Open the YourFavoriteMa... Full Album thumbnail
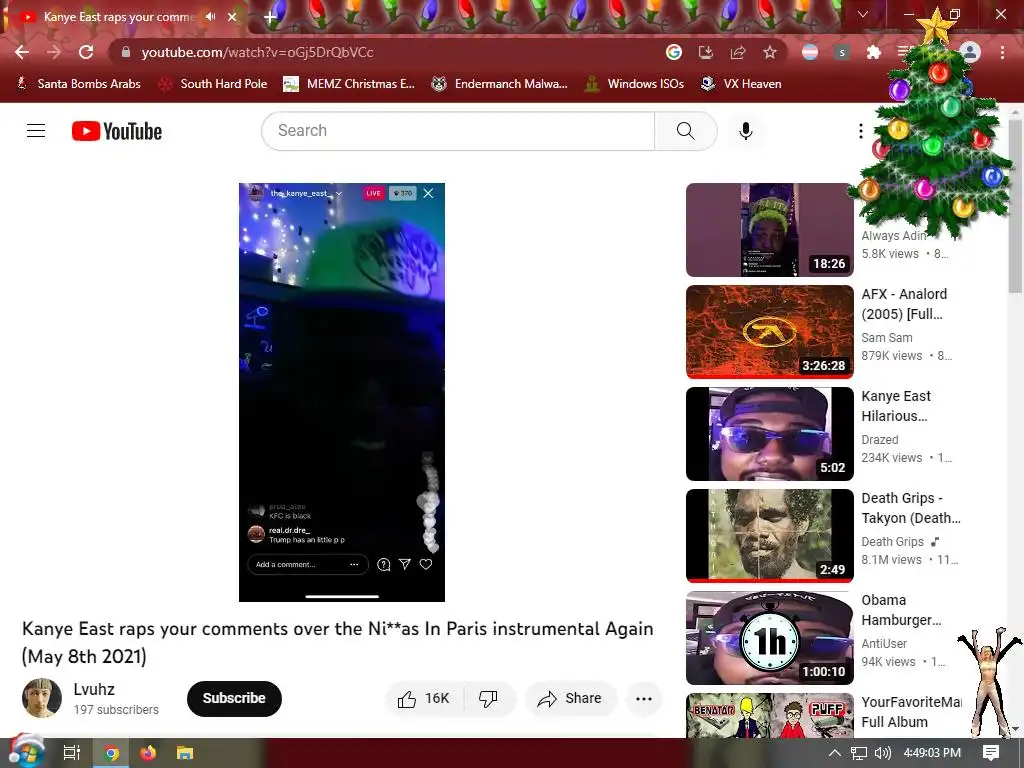The height and width of the screenshot is (768, 1024). pos(769,715)
